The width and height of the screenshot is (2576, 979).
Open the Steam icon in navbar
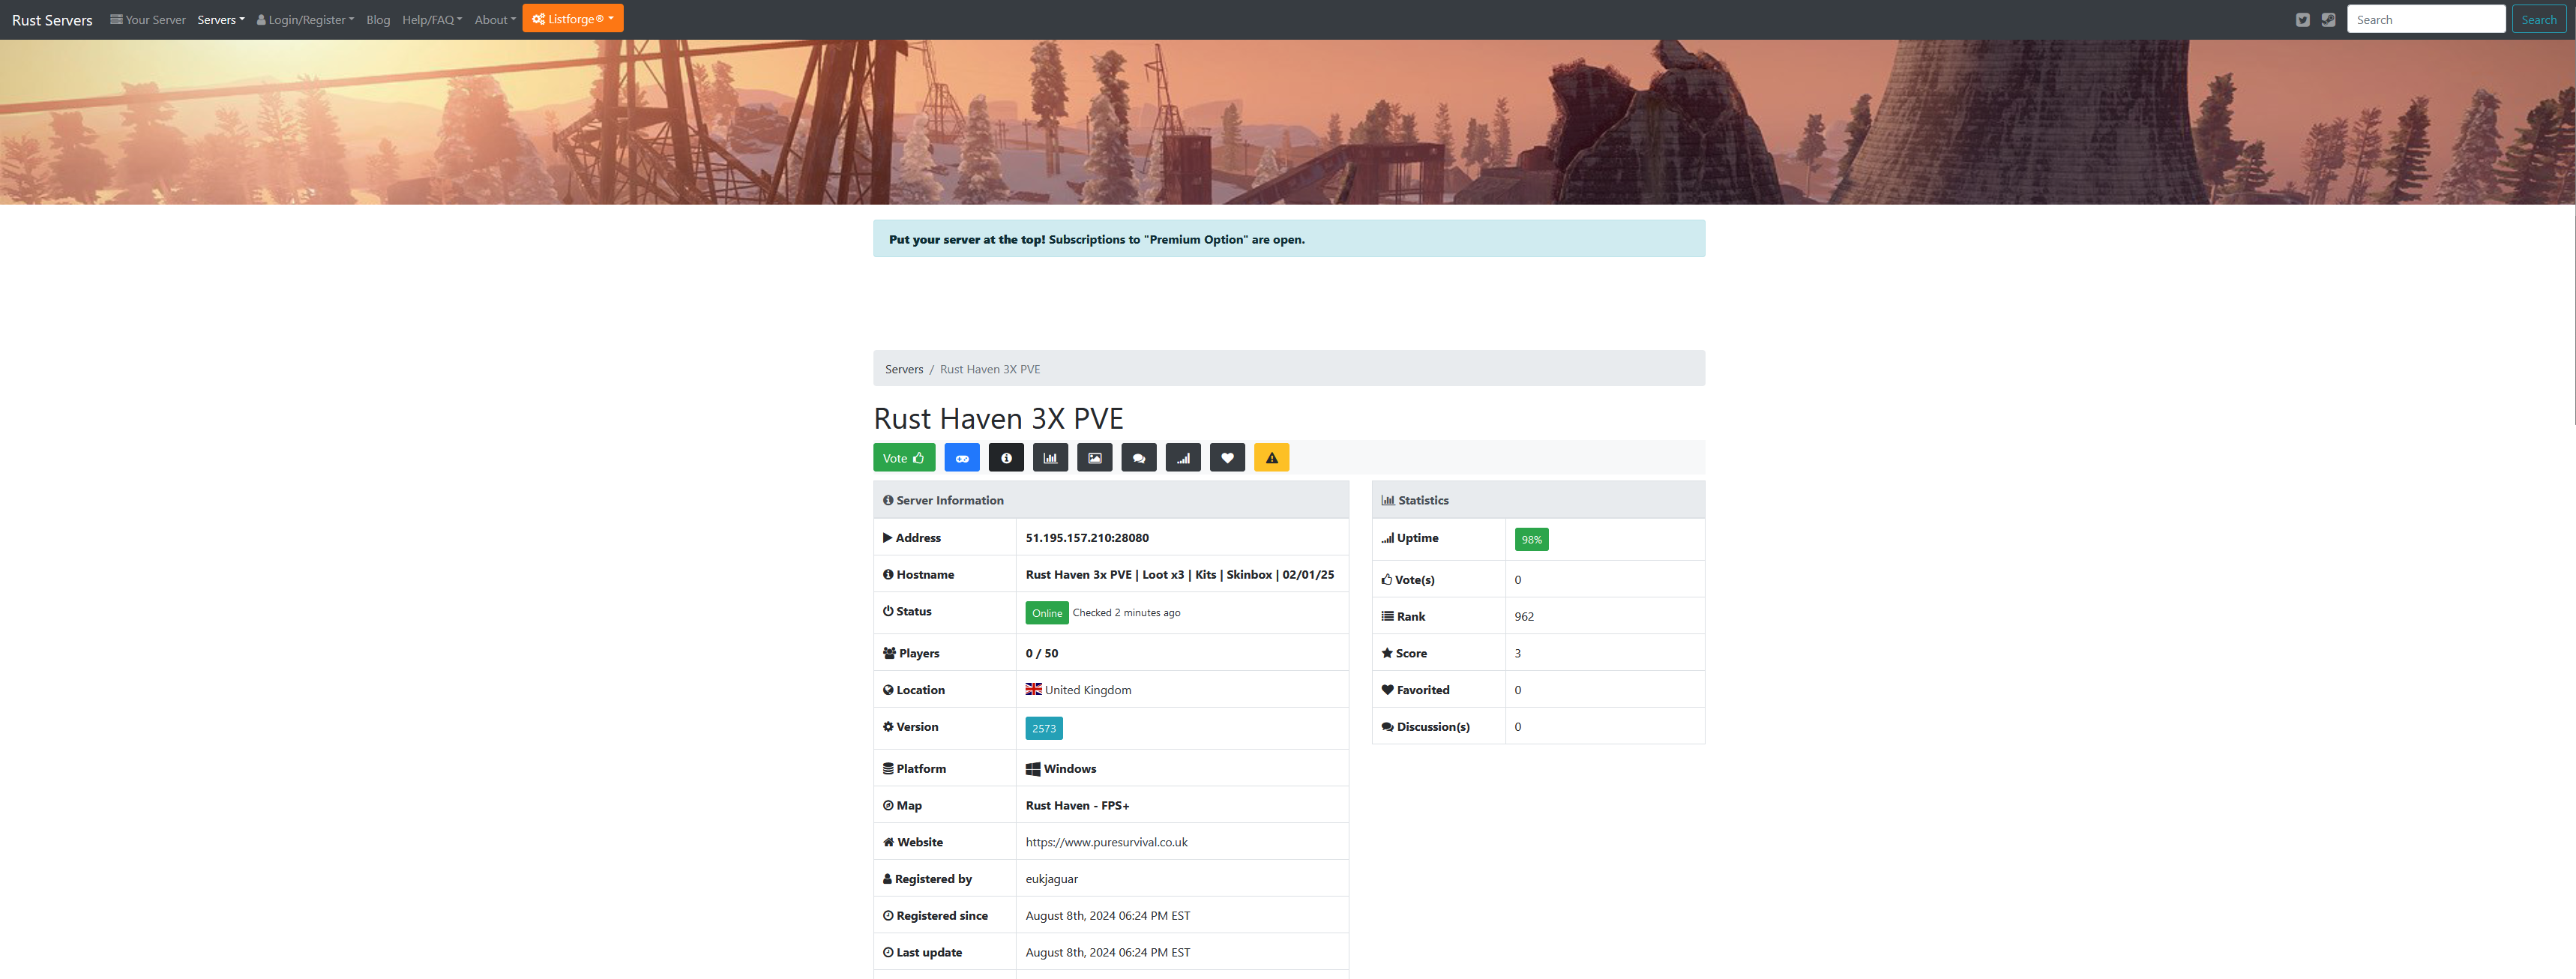pos(2328,20)
